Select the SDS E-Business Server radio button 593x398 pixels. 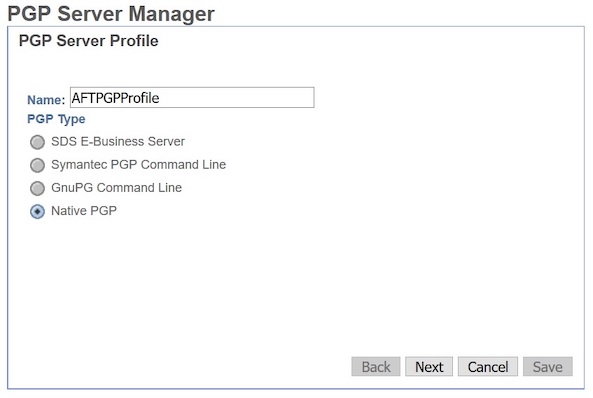pyautogui.click(x=37, y=142)
